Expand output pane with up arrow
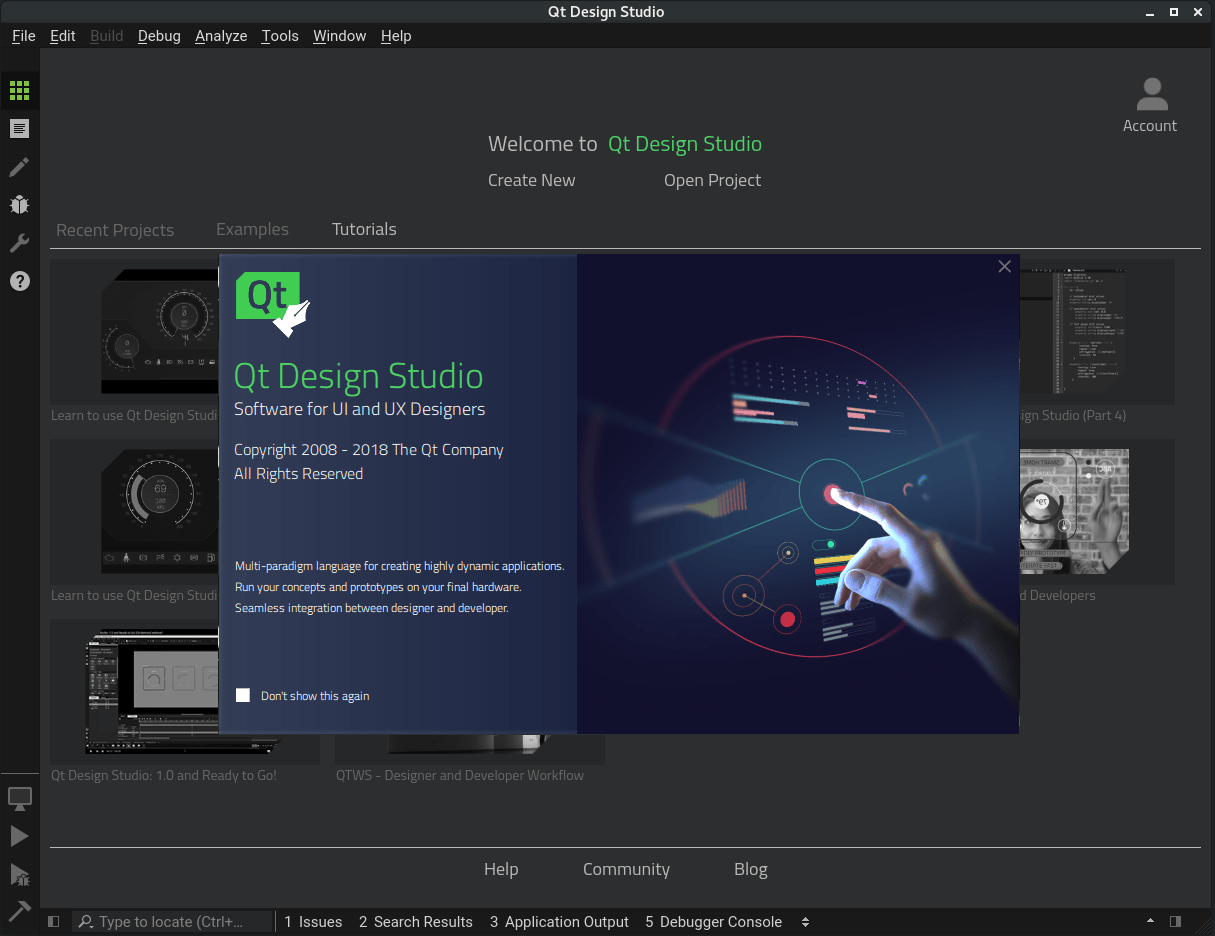The height and width of the screenshot is (936, 1215). (x=1150, y=922)
